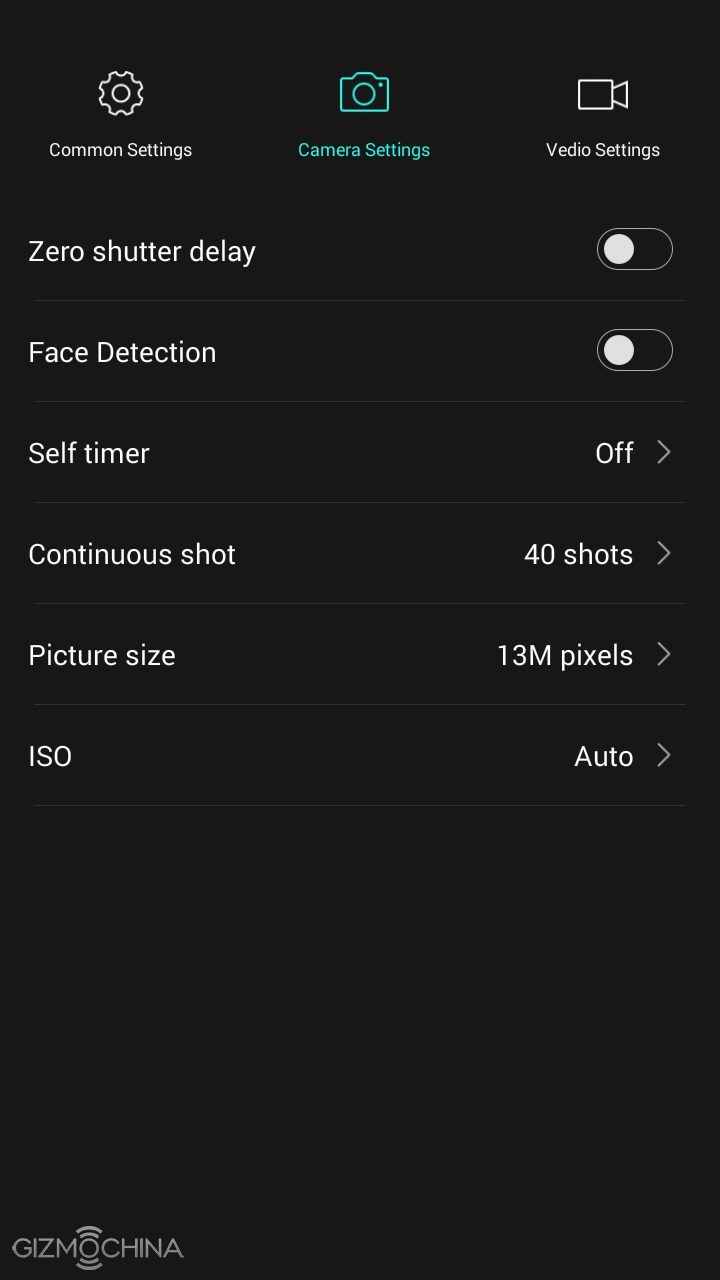Screen dimensions: 720x1280
Task: Tap the Vedio Settings camcorder icon
Action: tap(603, 94)
